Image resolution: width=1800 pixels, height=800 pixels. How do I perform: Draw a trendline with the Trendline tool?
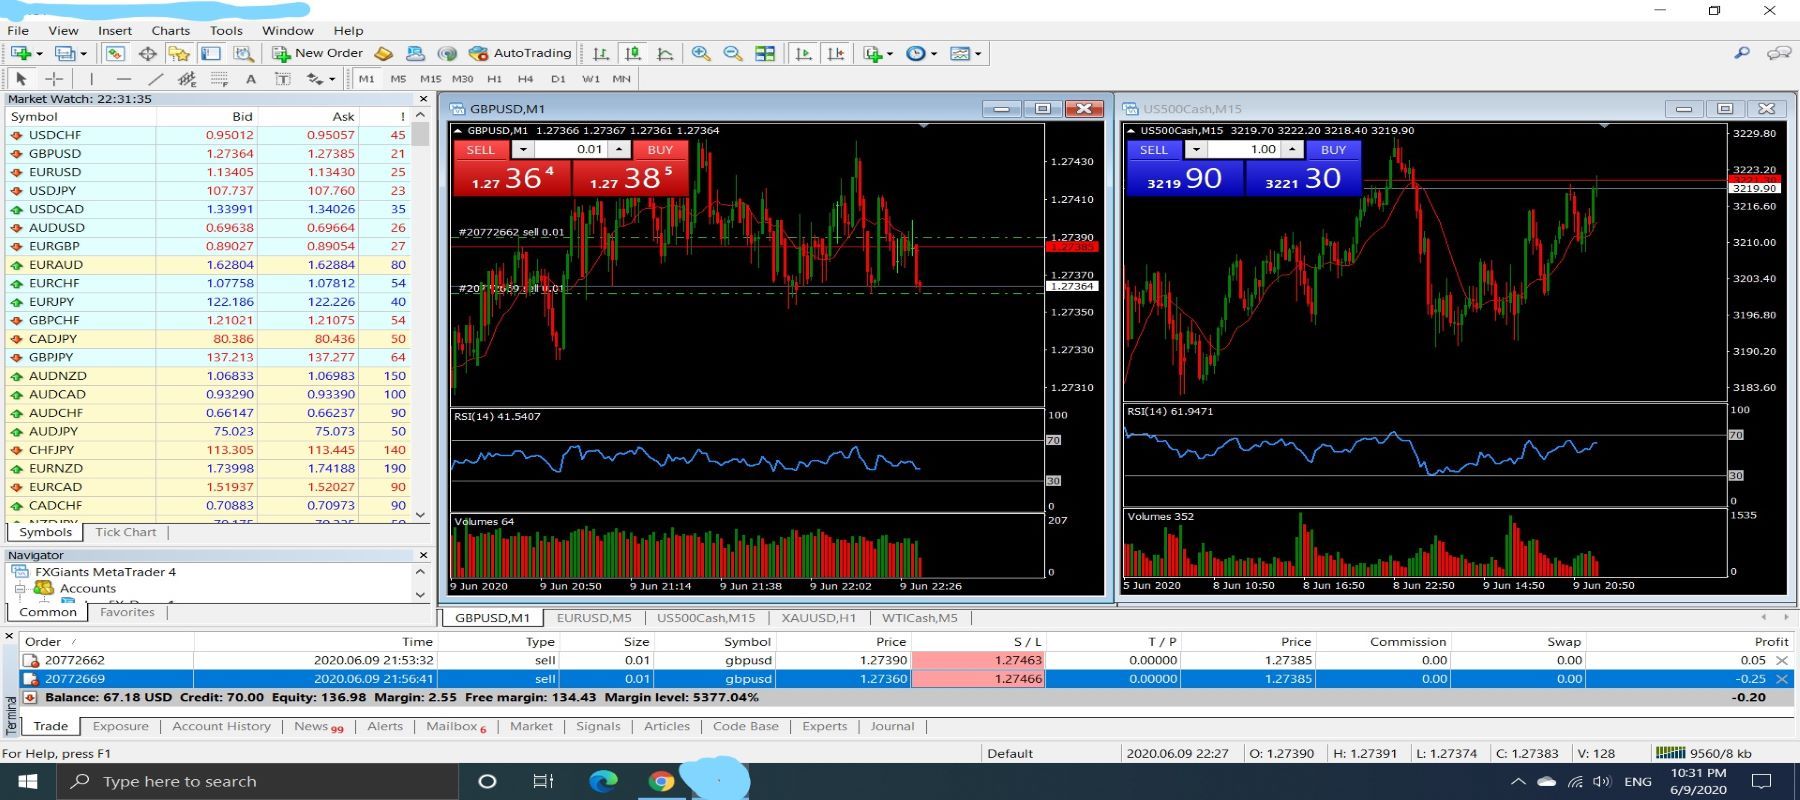coord(155,78)
